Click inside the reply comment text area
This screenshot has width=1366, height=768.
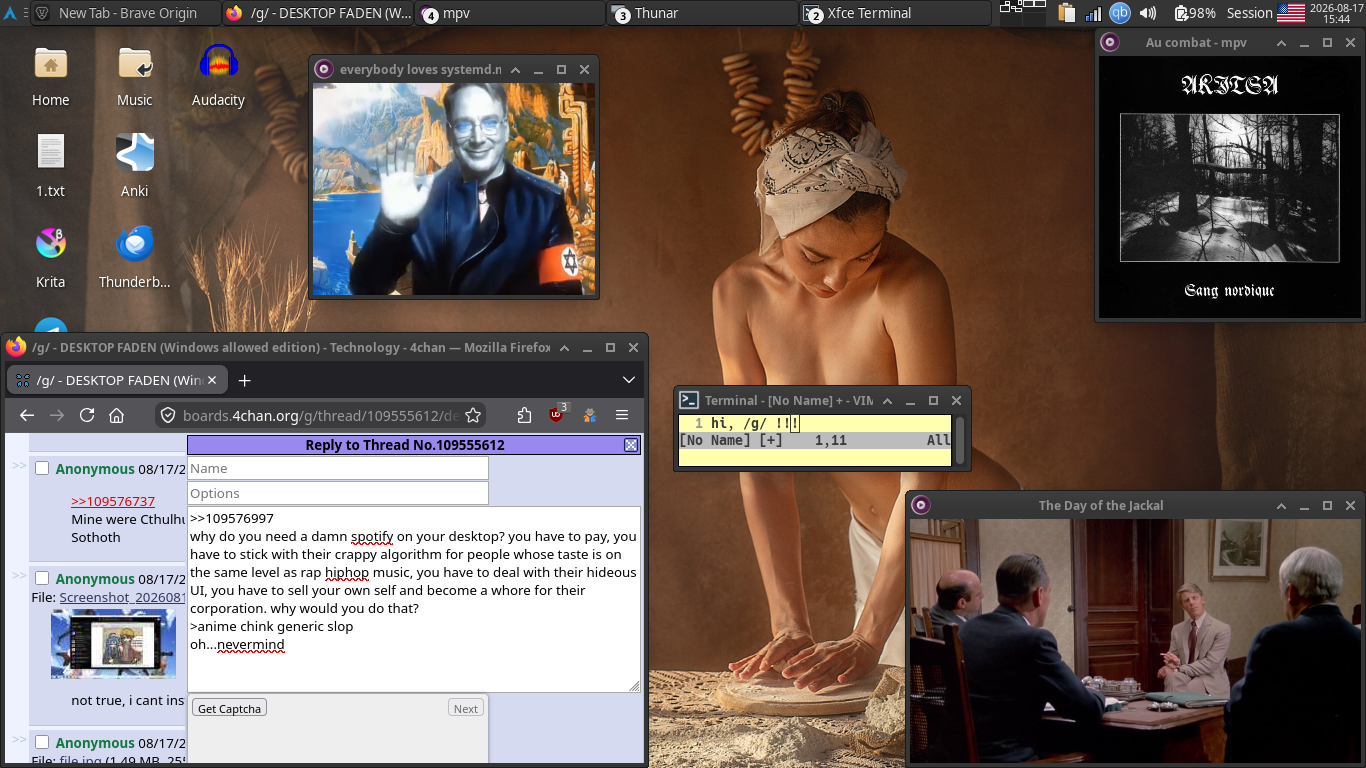coord(414,599)
